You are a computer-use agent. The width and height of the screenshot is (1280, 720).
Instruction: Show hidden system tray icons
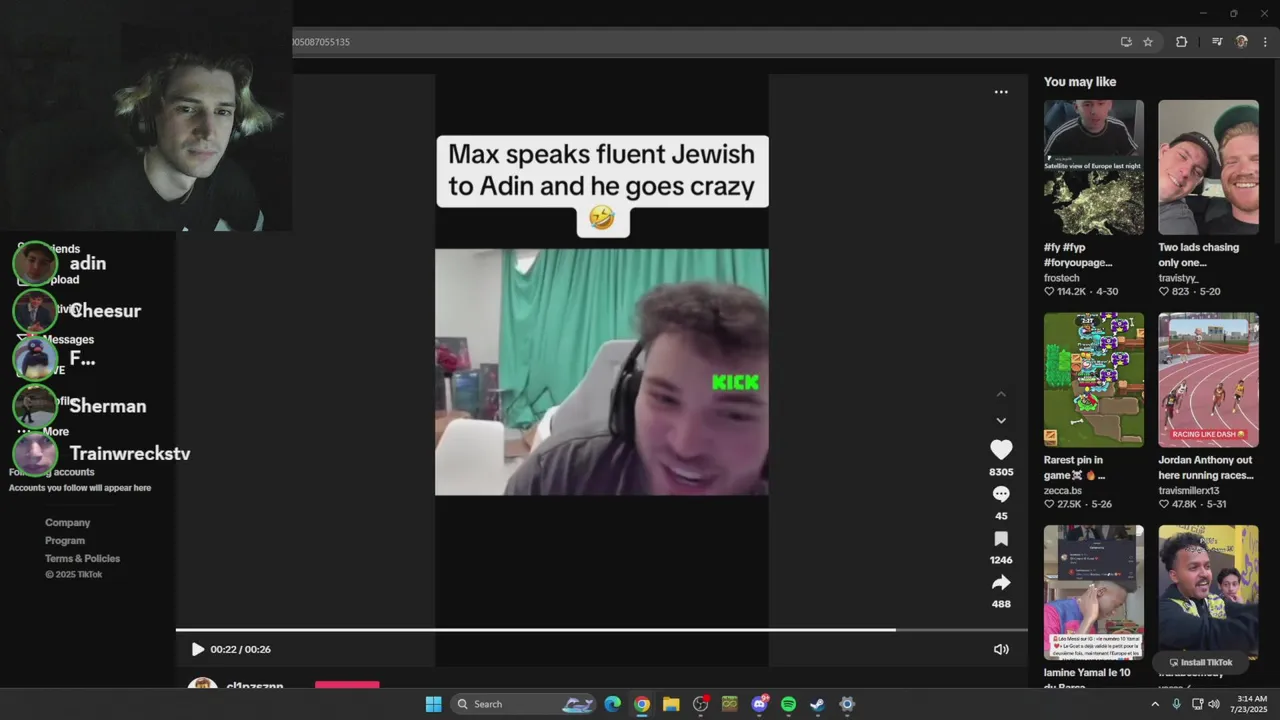1155,704
